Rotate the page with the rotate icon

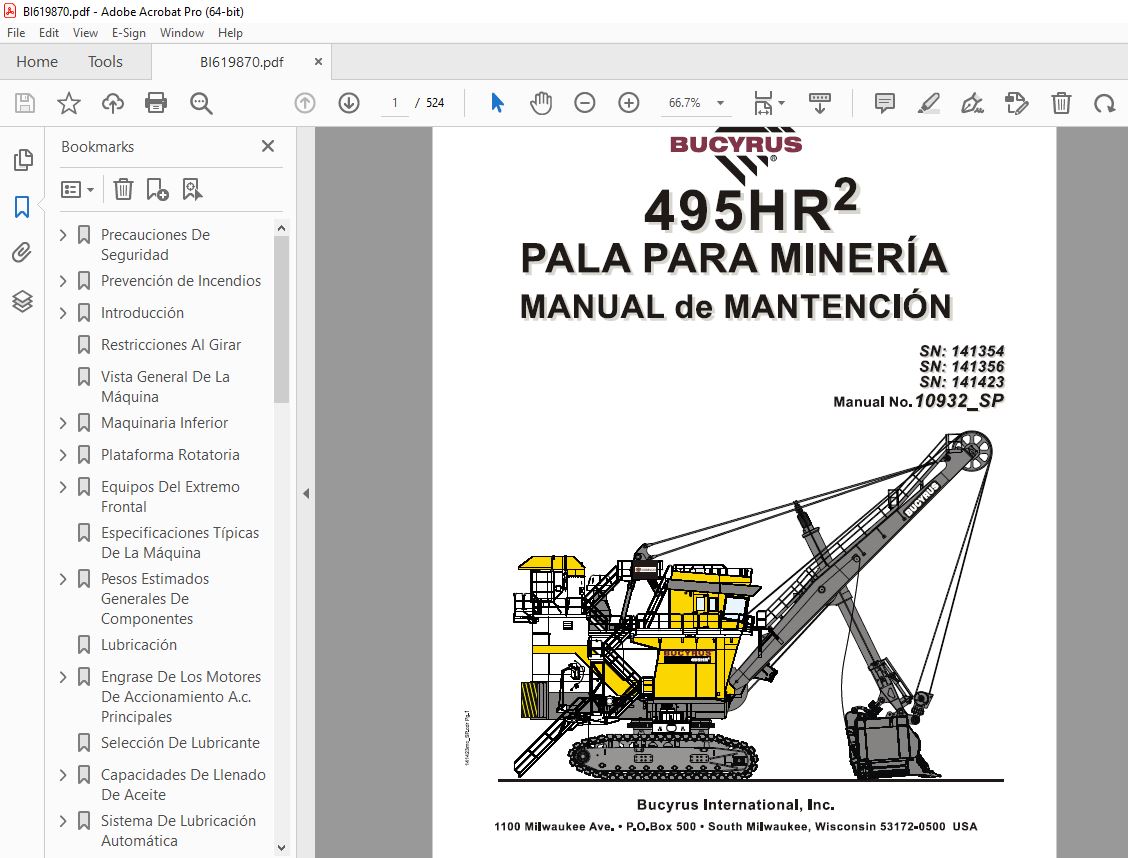point(1104,104)
